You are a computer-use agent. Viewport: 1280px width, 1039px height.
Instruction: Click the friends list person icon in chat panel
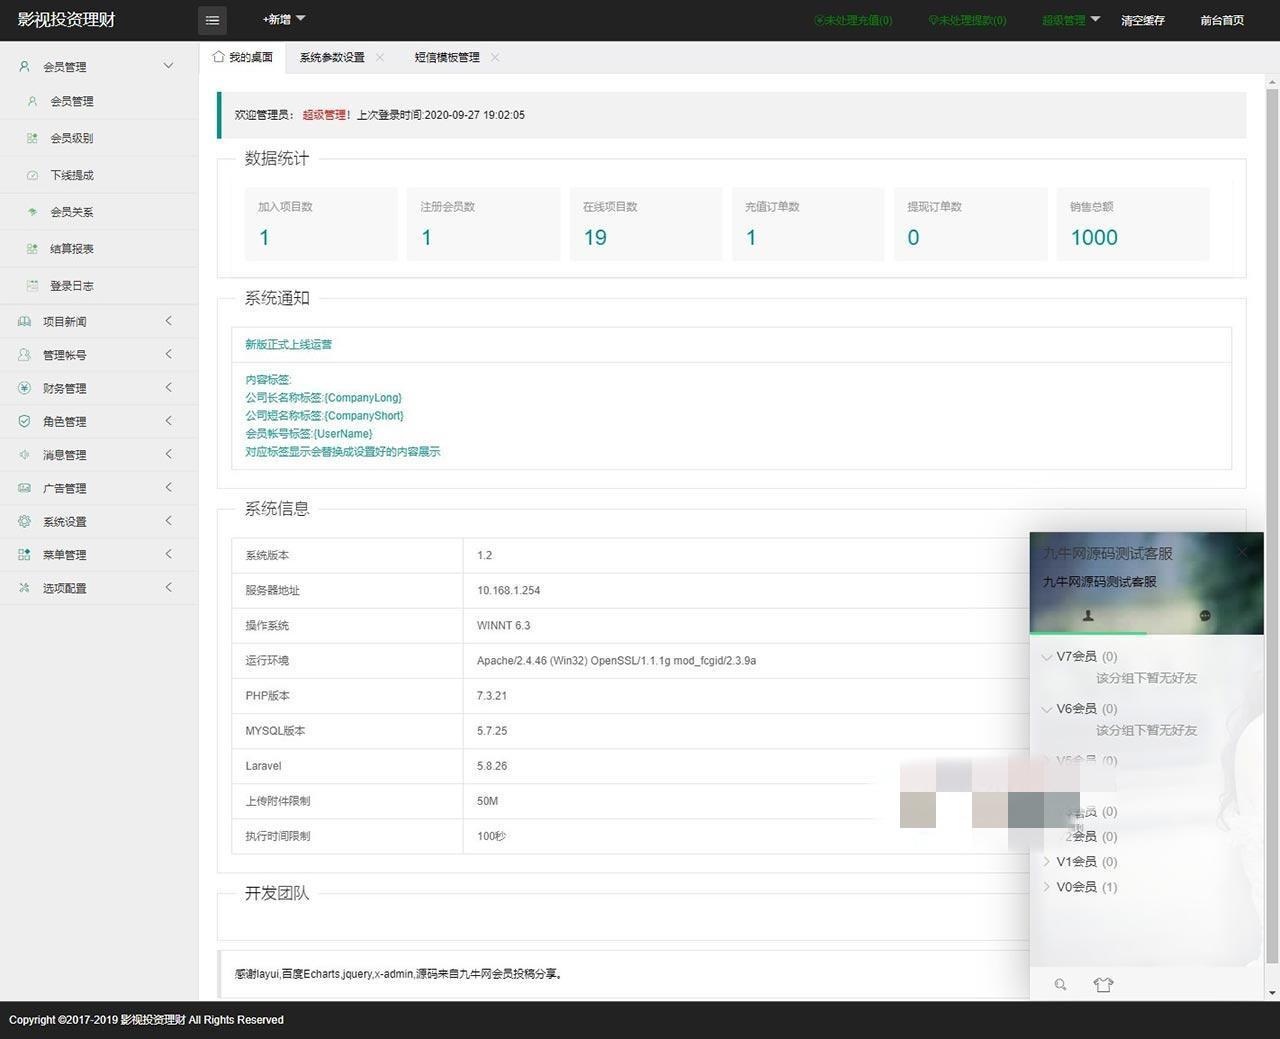tap(1088, 616)
